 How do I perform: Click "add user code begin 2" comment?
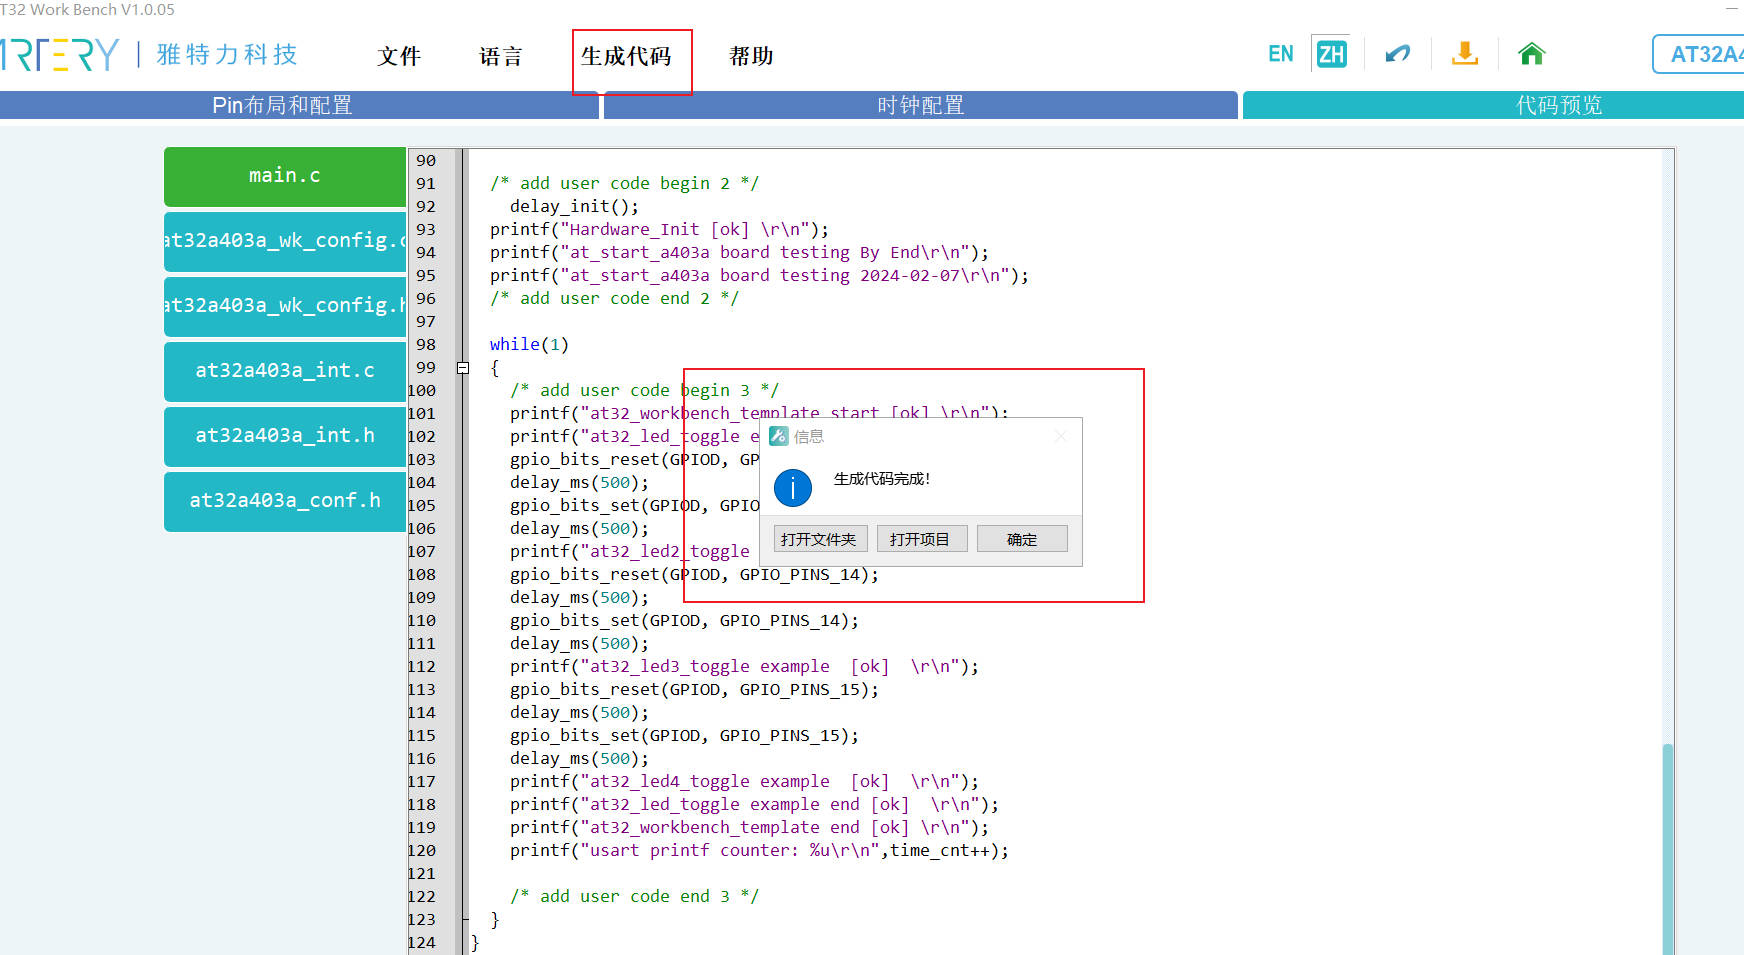[x=624, y=183]
